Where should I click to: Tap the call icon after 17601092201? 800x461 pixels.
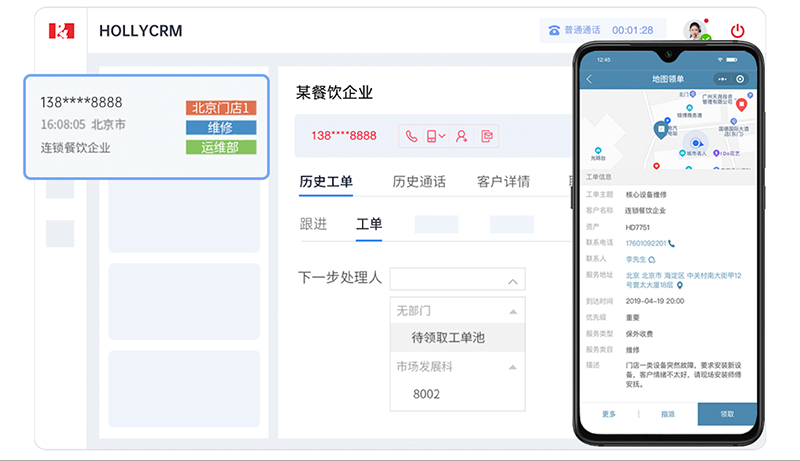pyautogui.click(x=671, y=244)
